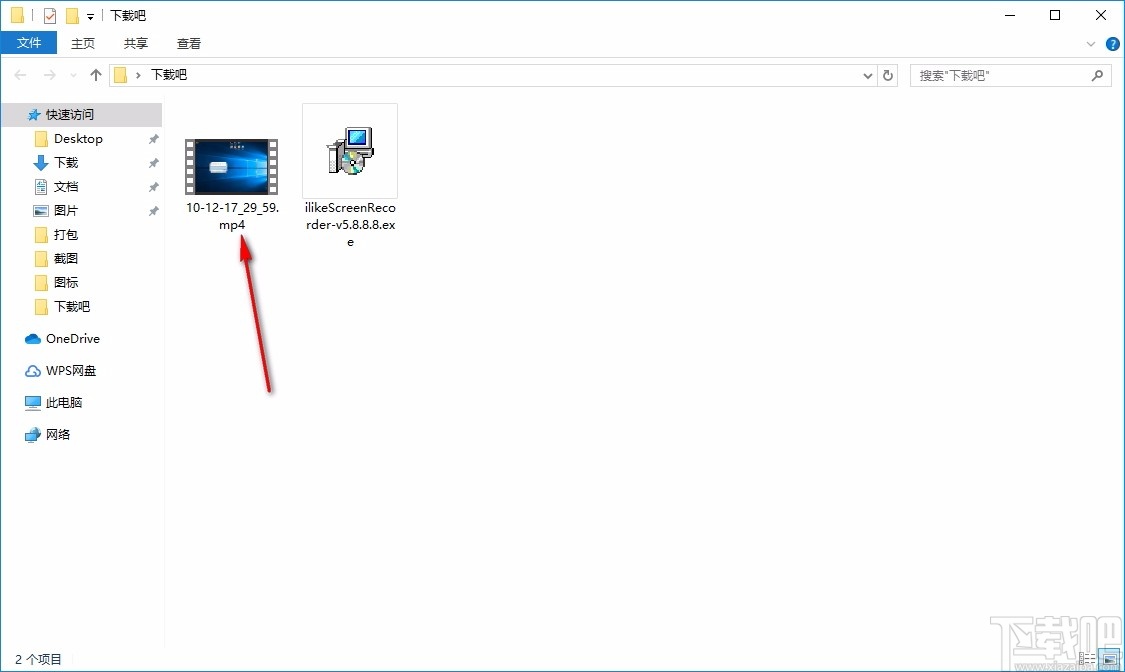The height and width of the screenshot is (672, 1125).
Task: Open OneDrive from the sidebar
Action: [x=70, y=338]
